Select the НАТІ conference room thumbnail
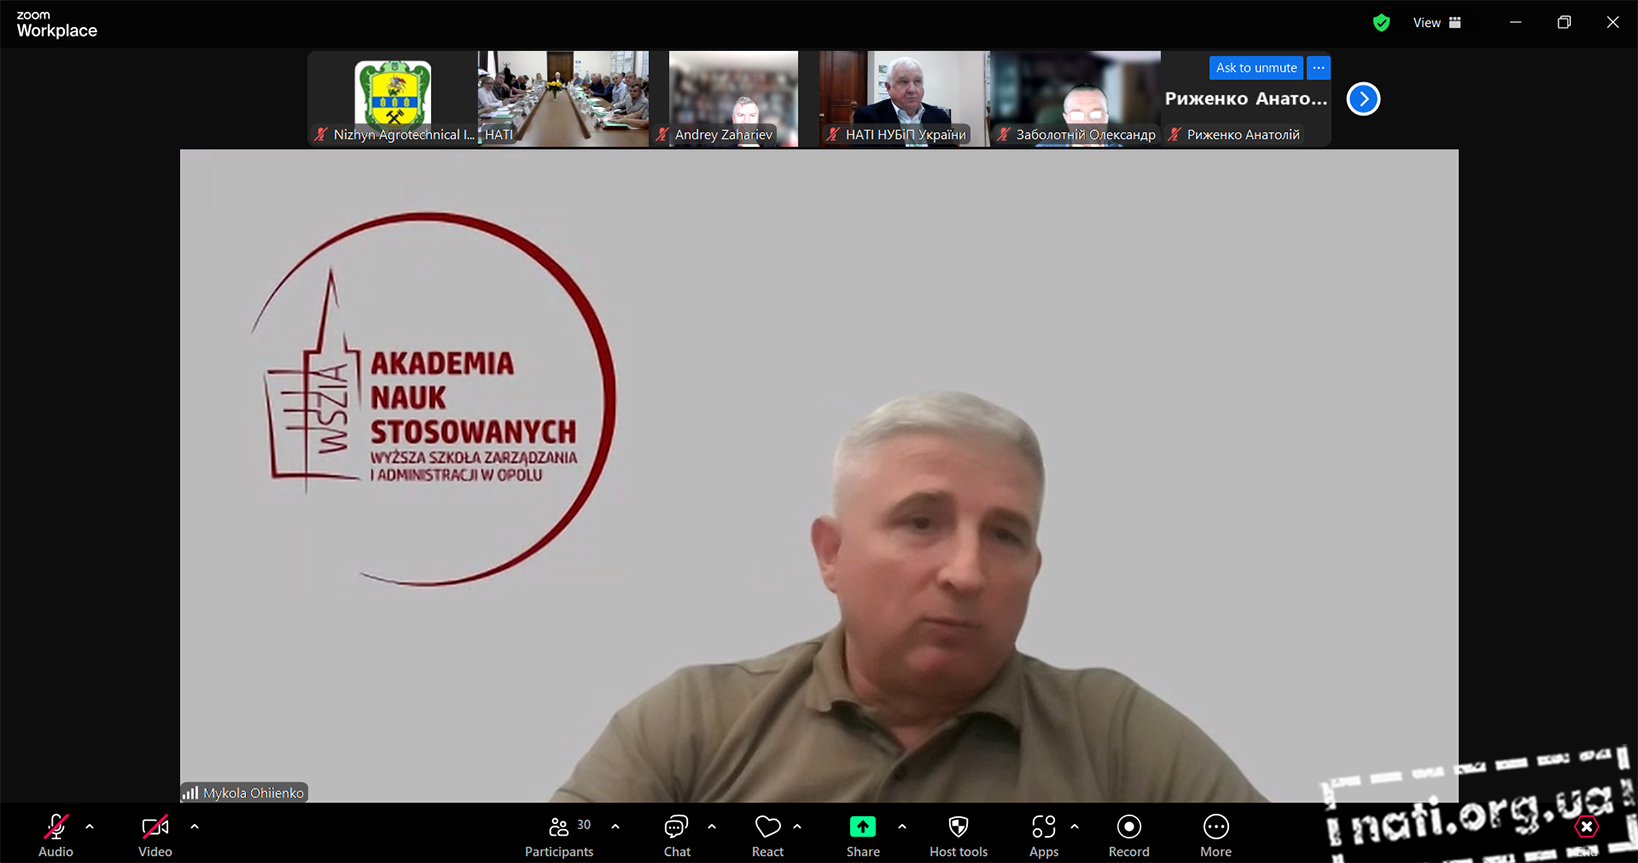The image size is (1638, 863). coord(563,99)
